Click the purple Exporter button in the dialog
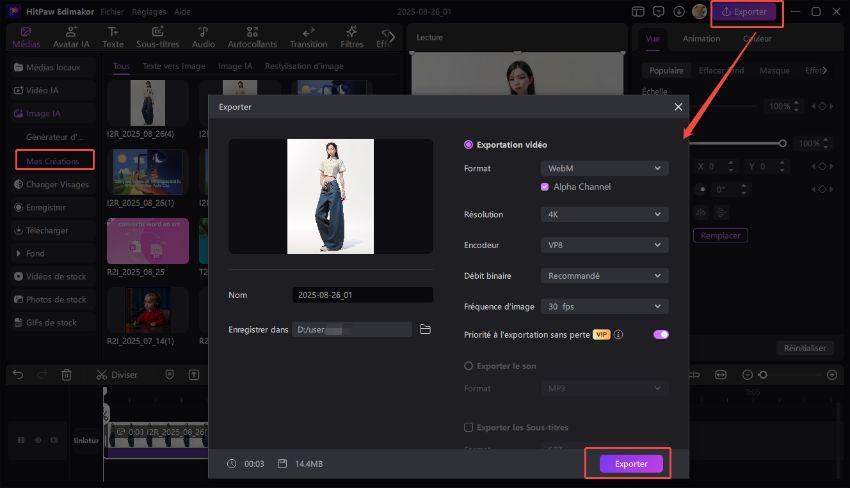Screen dimensions: 850x488 (630, 464)
